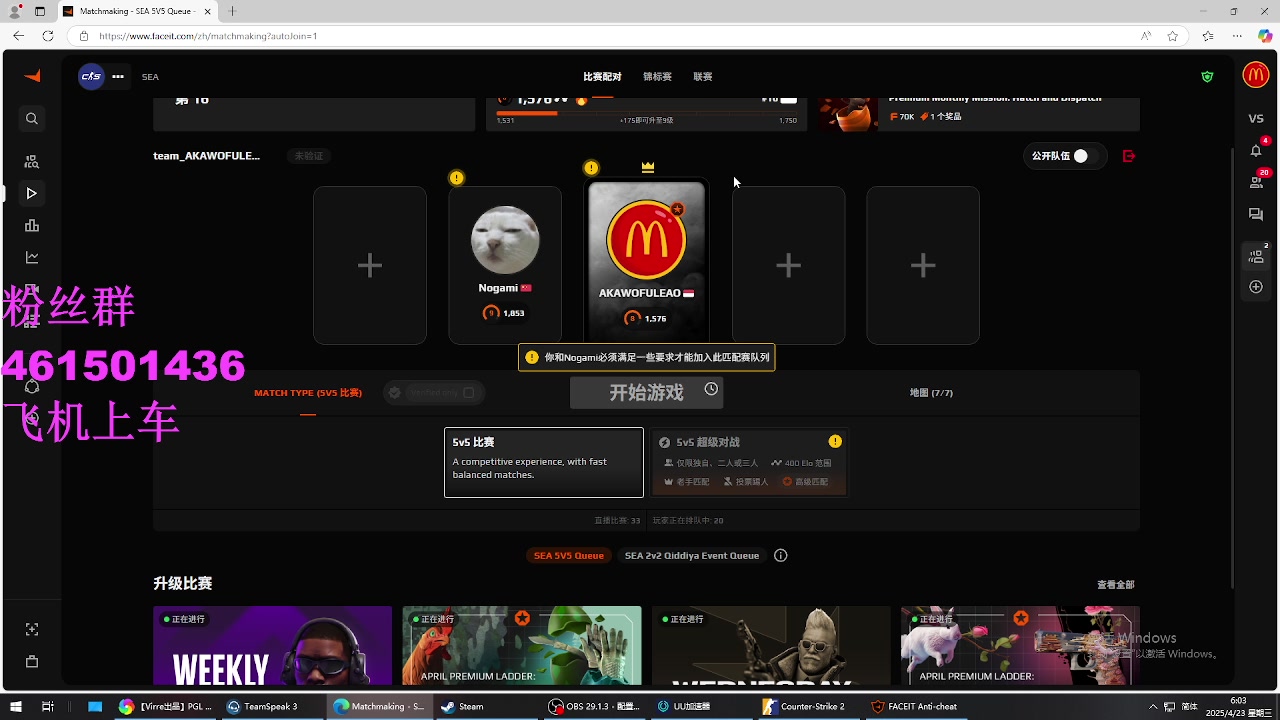The width and height of the screenshot is (1280, 720).
Task: Open Nogami's player card
Action: point(505,265)
